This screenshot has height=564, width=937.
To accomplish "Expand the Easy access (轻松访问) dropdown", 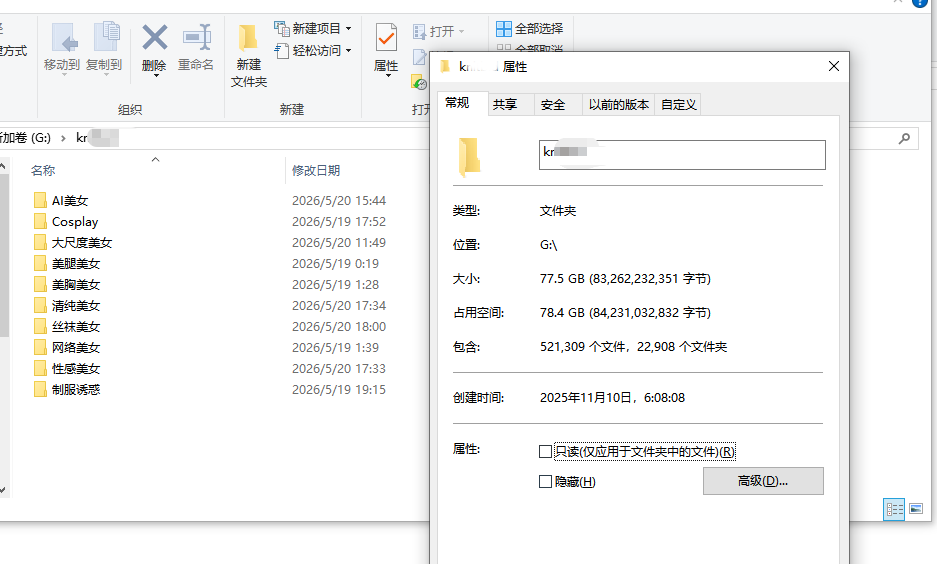I will click(348, 51).
